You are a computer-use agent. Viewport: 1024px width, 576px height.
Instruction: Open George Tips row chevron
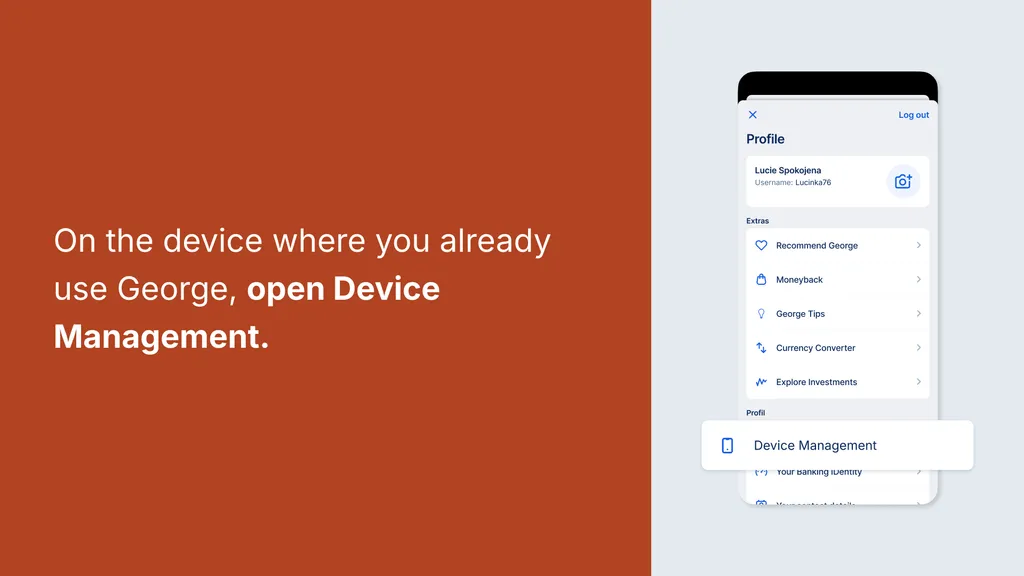point(918,313)
